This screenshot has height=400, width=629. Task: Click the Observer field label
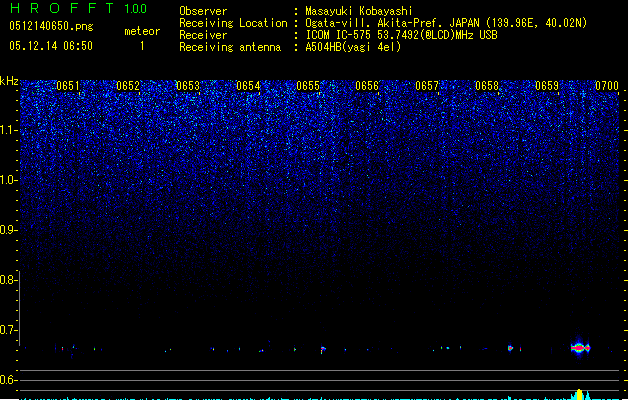pos(203,11)
